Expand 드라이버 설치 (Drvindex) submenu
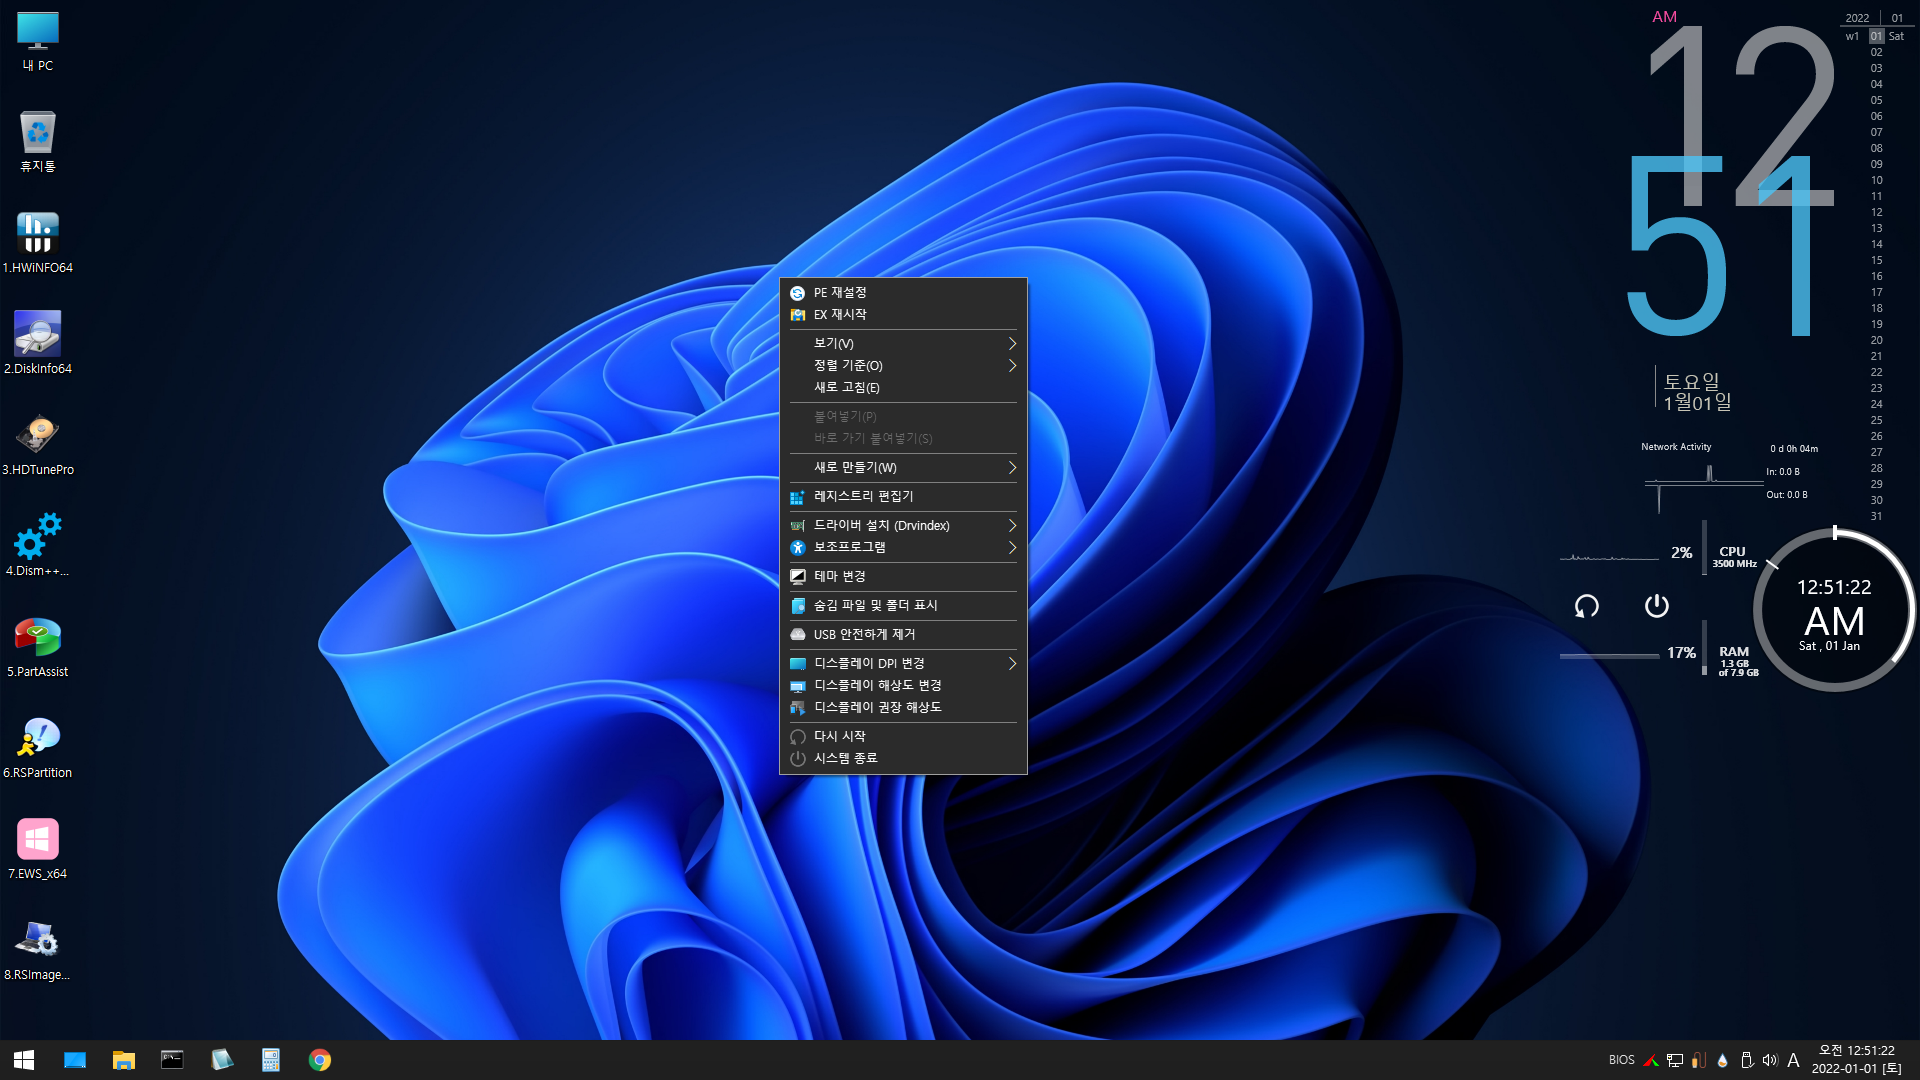Viewport: 1920px width, 1080px height. point(903,526)
